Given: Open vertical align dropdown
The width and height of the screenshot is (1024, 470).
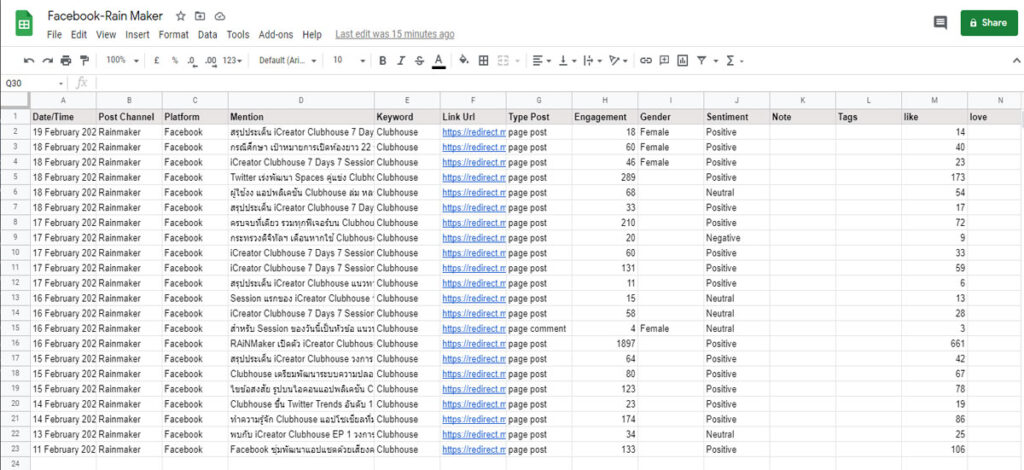Looking at the screenshot, I should click(566, 61).
